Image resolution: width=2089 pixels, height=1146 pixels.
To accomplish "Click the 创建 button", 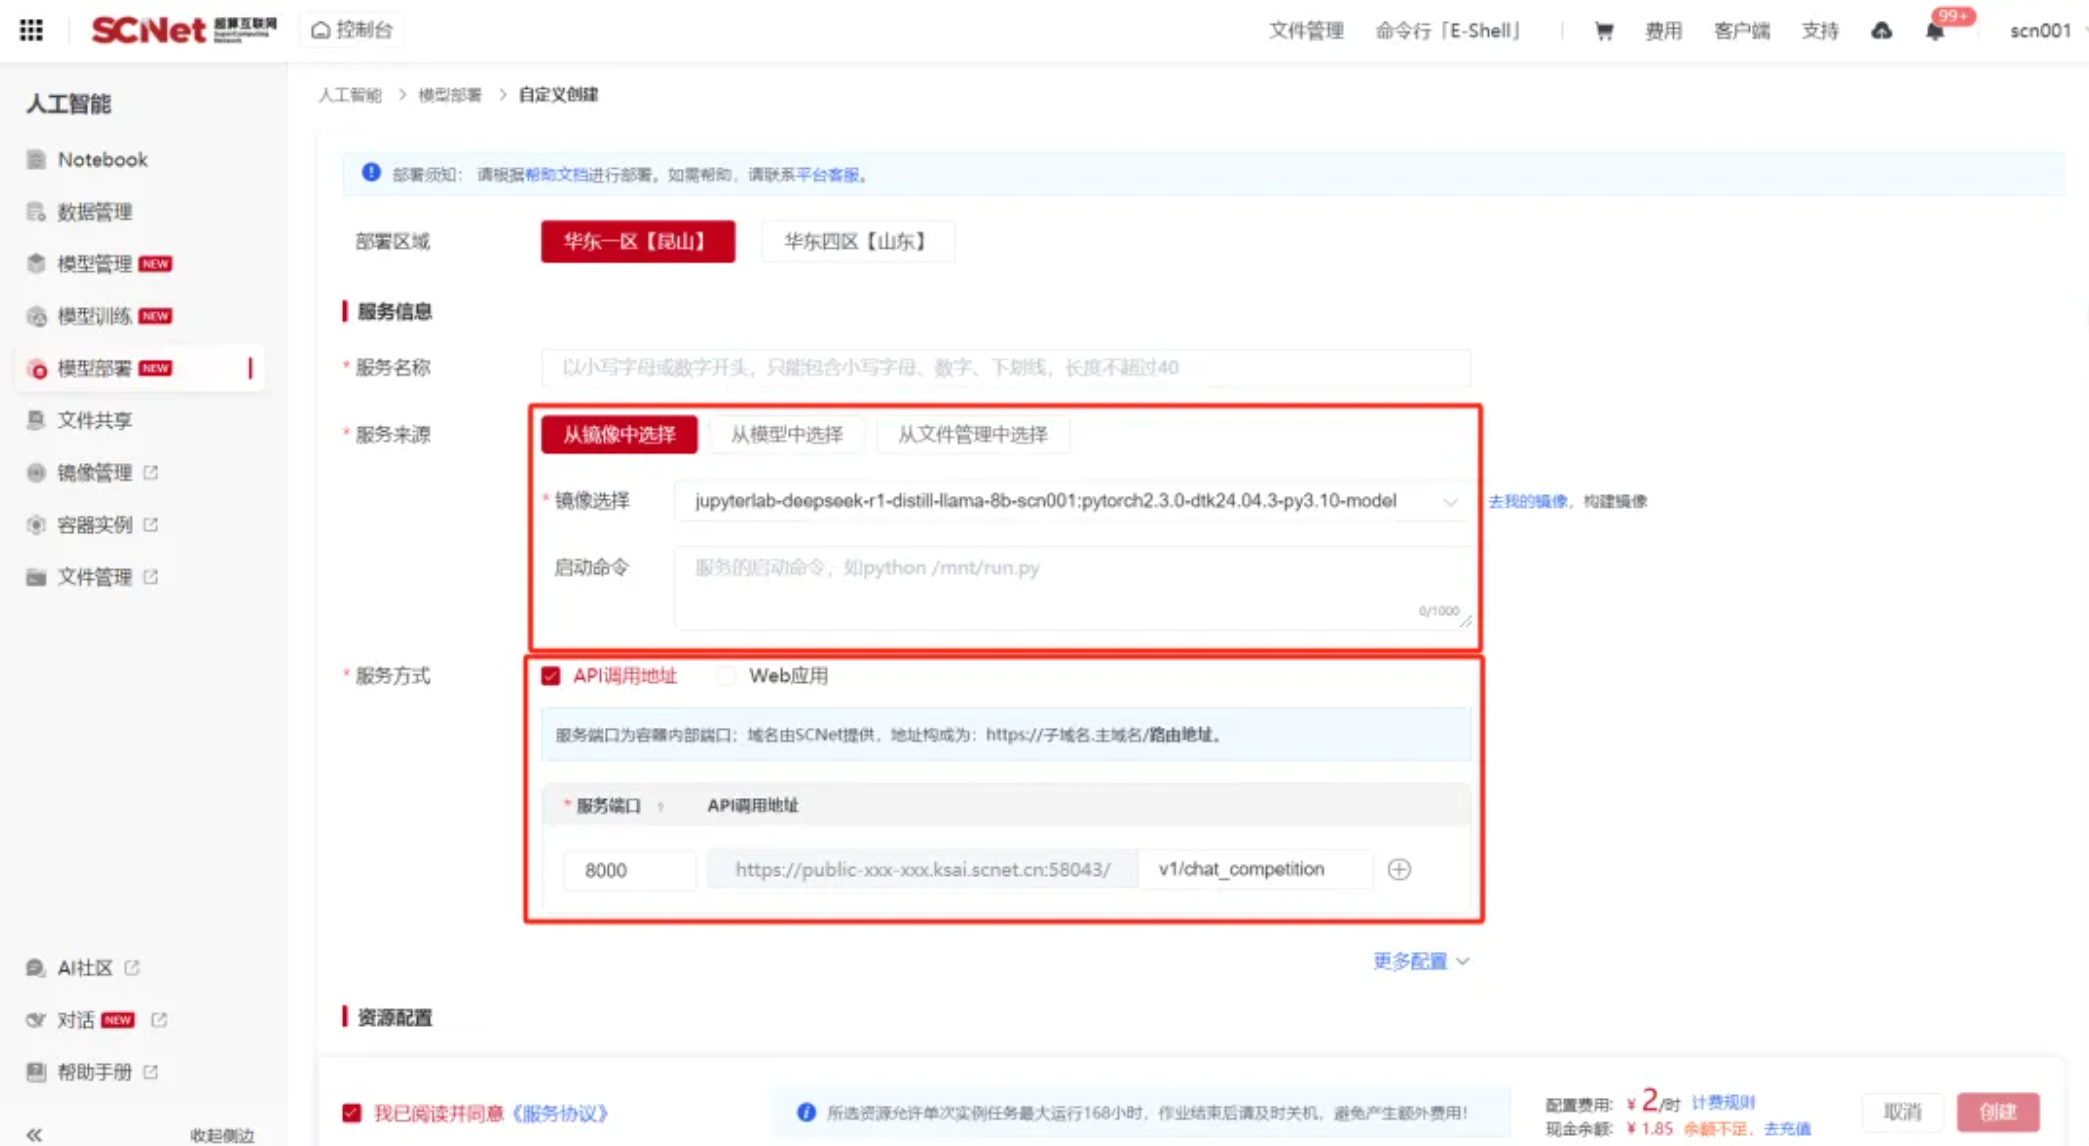I will pos(1997,1112).
